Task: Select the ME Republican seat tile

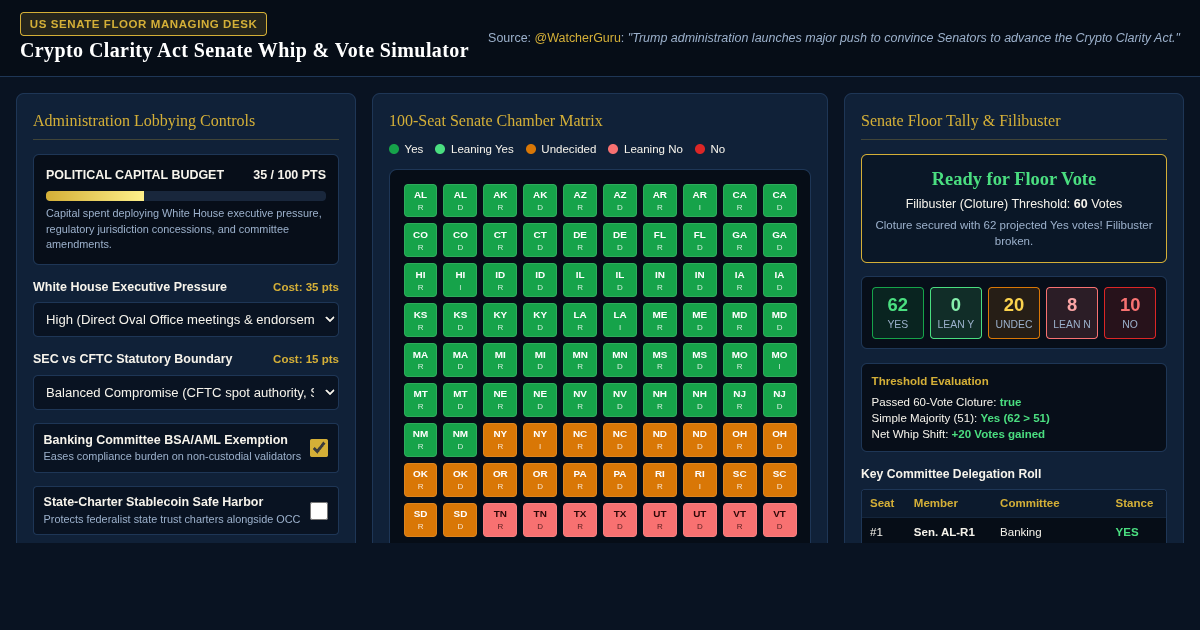Action: tap(660, 320)
